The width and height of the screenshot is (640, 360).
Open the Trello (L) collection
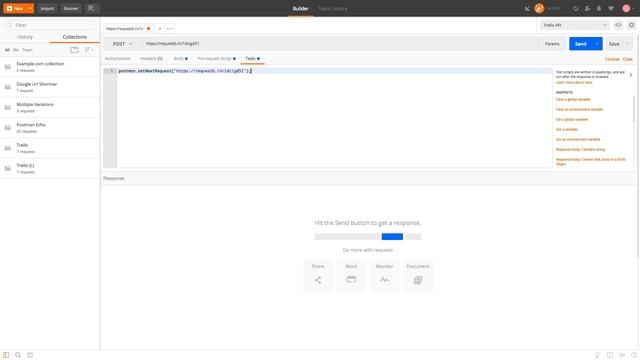(50, 169)
